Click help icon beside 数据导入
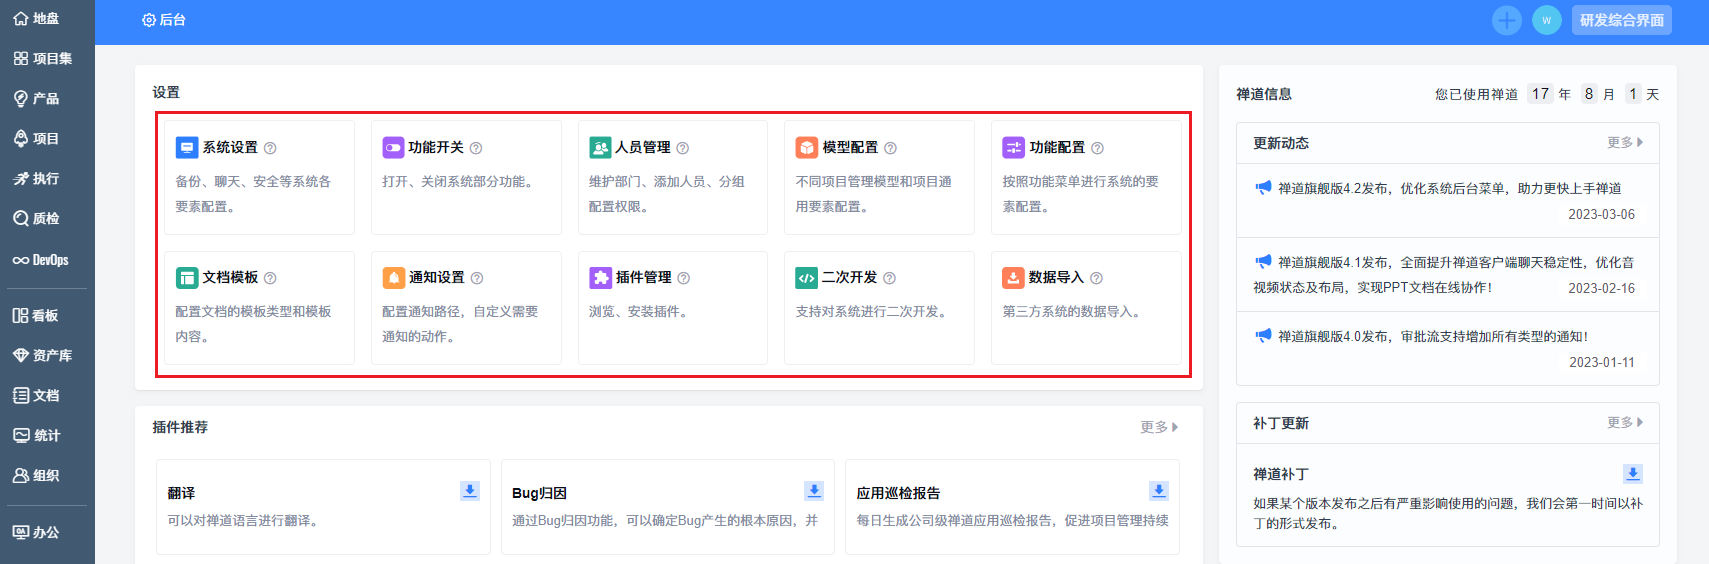This screenshot has width=1709, height=564. pyautogui.click(x=1096, y=278)
